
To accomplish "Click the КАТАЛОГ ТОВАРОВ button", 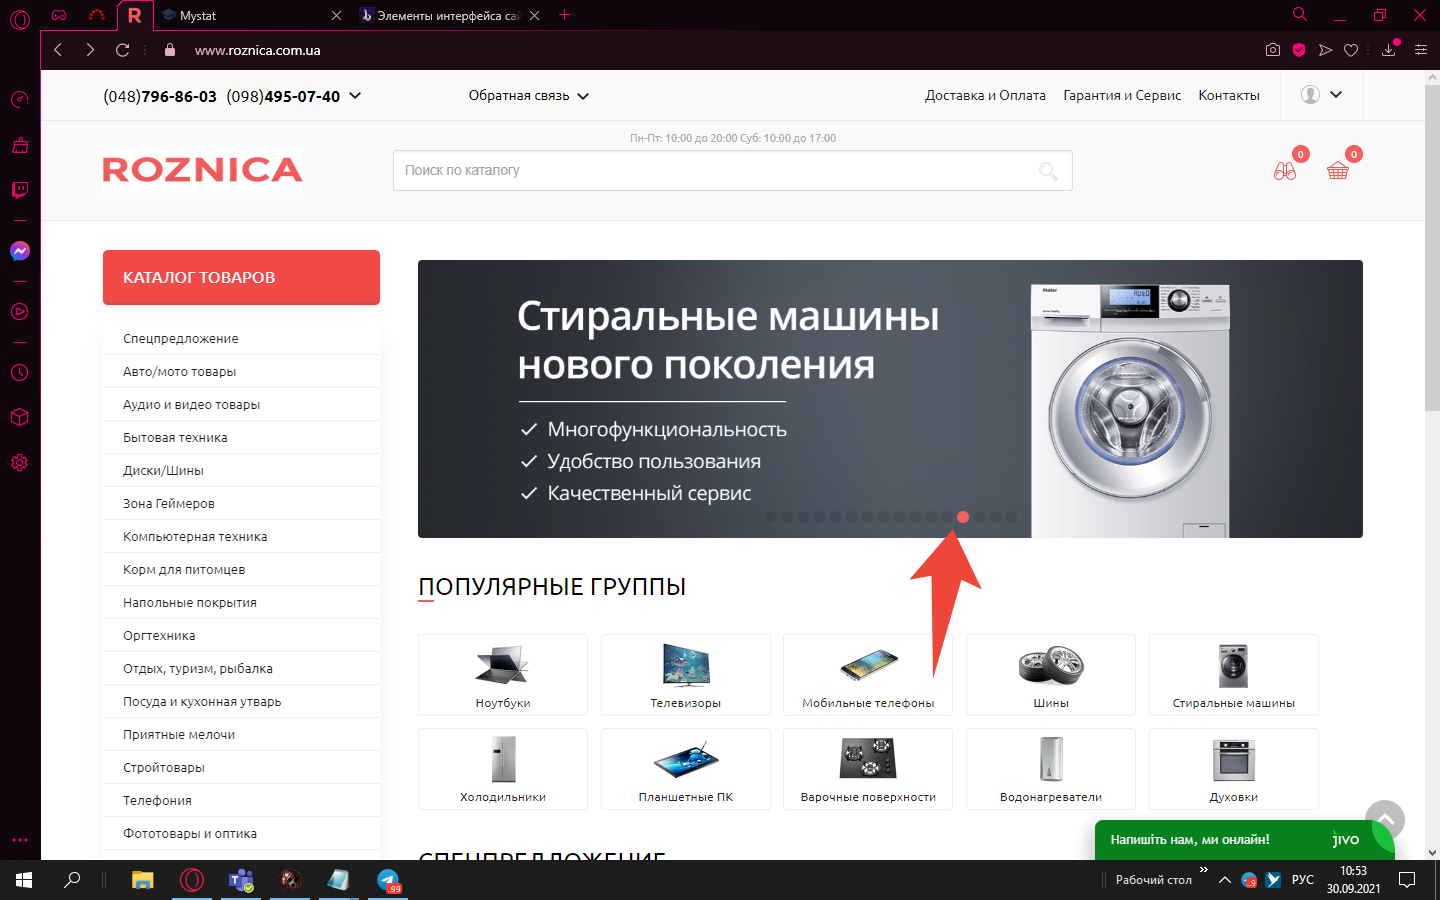I will 241,277.
